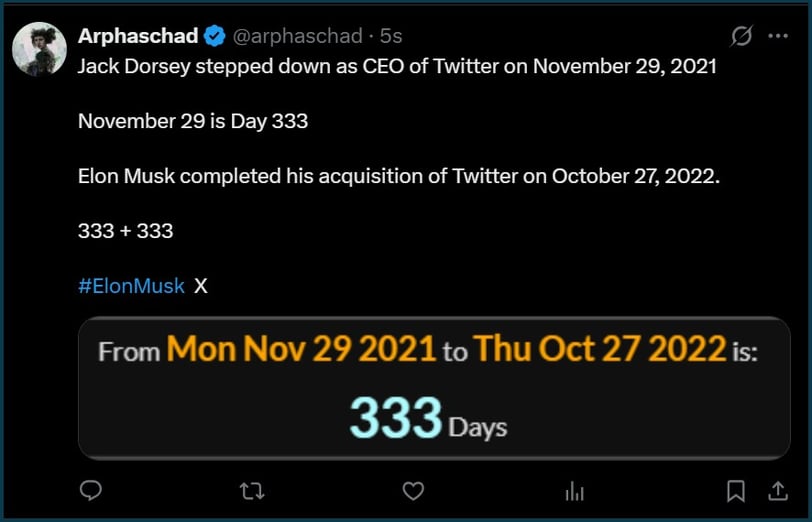Image resolution: width=812 pixels, height=522 pixels.
Task: Click the 'November 29 is Day 333' line
Action: pyautogui.click(x=193, y=121)
